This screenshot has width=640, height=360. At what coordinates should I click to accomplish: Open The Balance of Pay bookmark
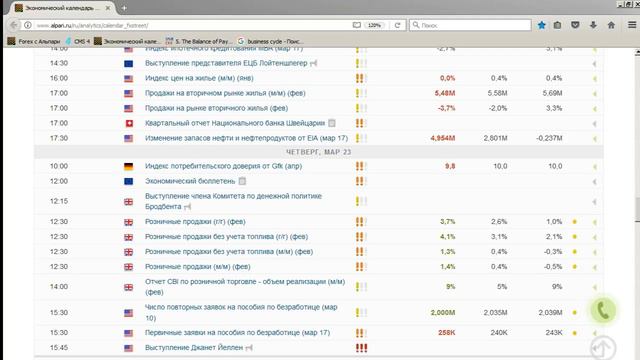click(199, 41)
